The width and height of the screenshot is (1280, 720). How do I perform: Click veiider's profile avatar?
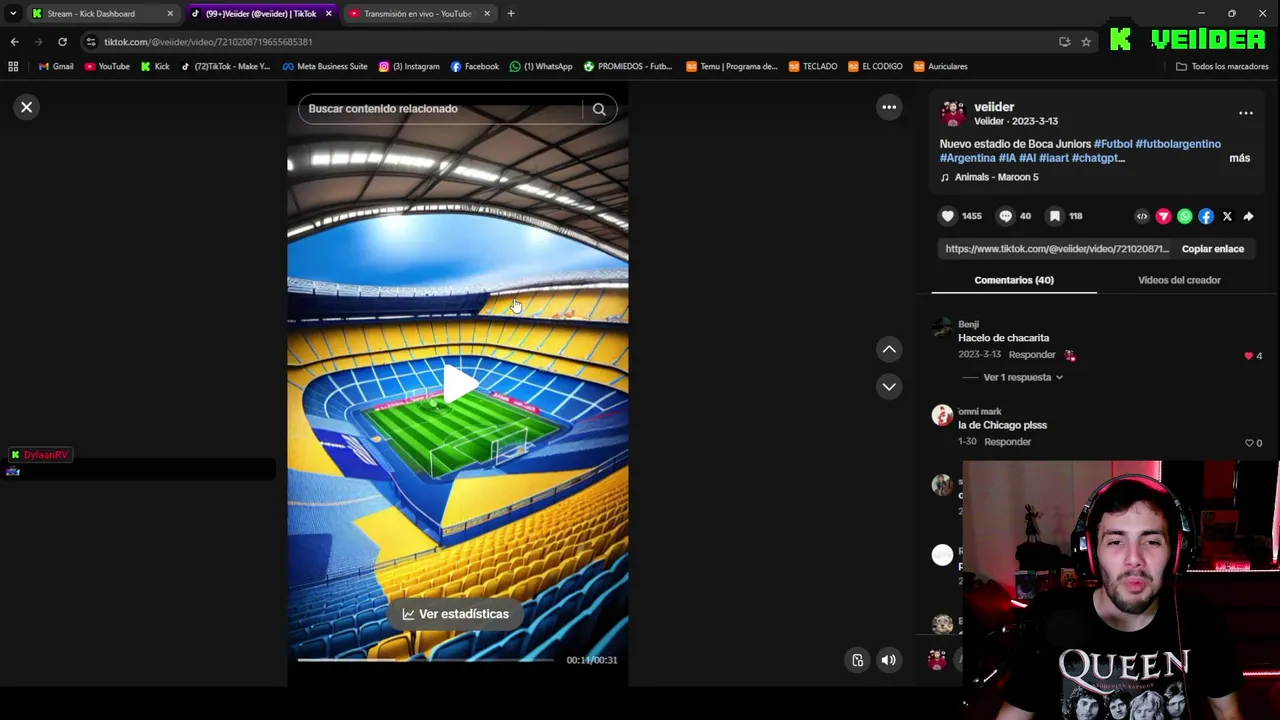point(953,114)
